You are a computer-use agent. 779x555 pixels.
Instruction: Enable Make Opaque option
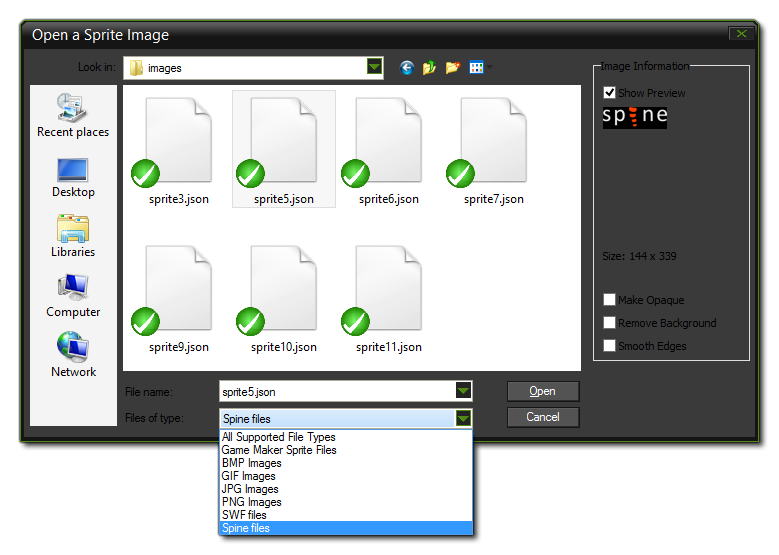610,300
